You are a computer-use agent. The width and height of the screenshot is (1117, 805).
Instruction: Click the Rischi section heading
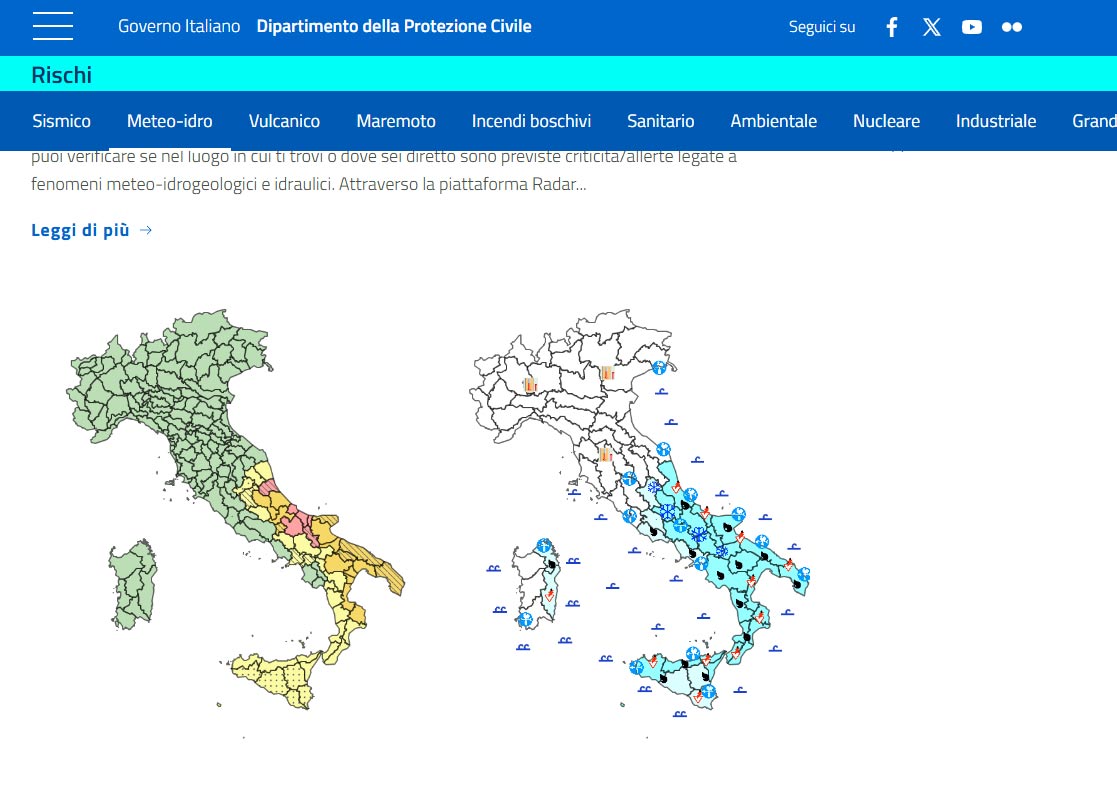click(62, 75)
